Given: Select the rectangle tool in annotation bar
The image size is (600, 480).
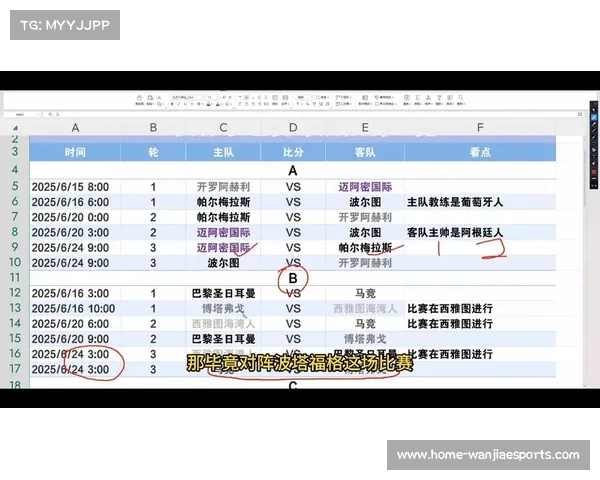Looking at the screenshot, I should [594, 144].
